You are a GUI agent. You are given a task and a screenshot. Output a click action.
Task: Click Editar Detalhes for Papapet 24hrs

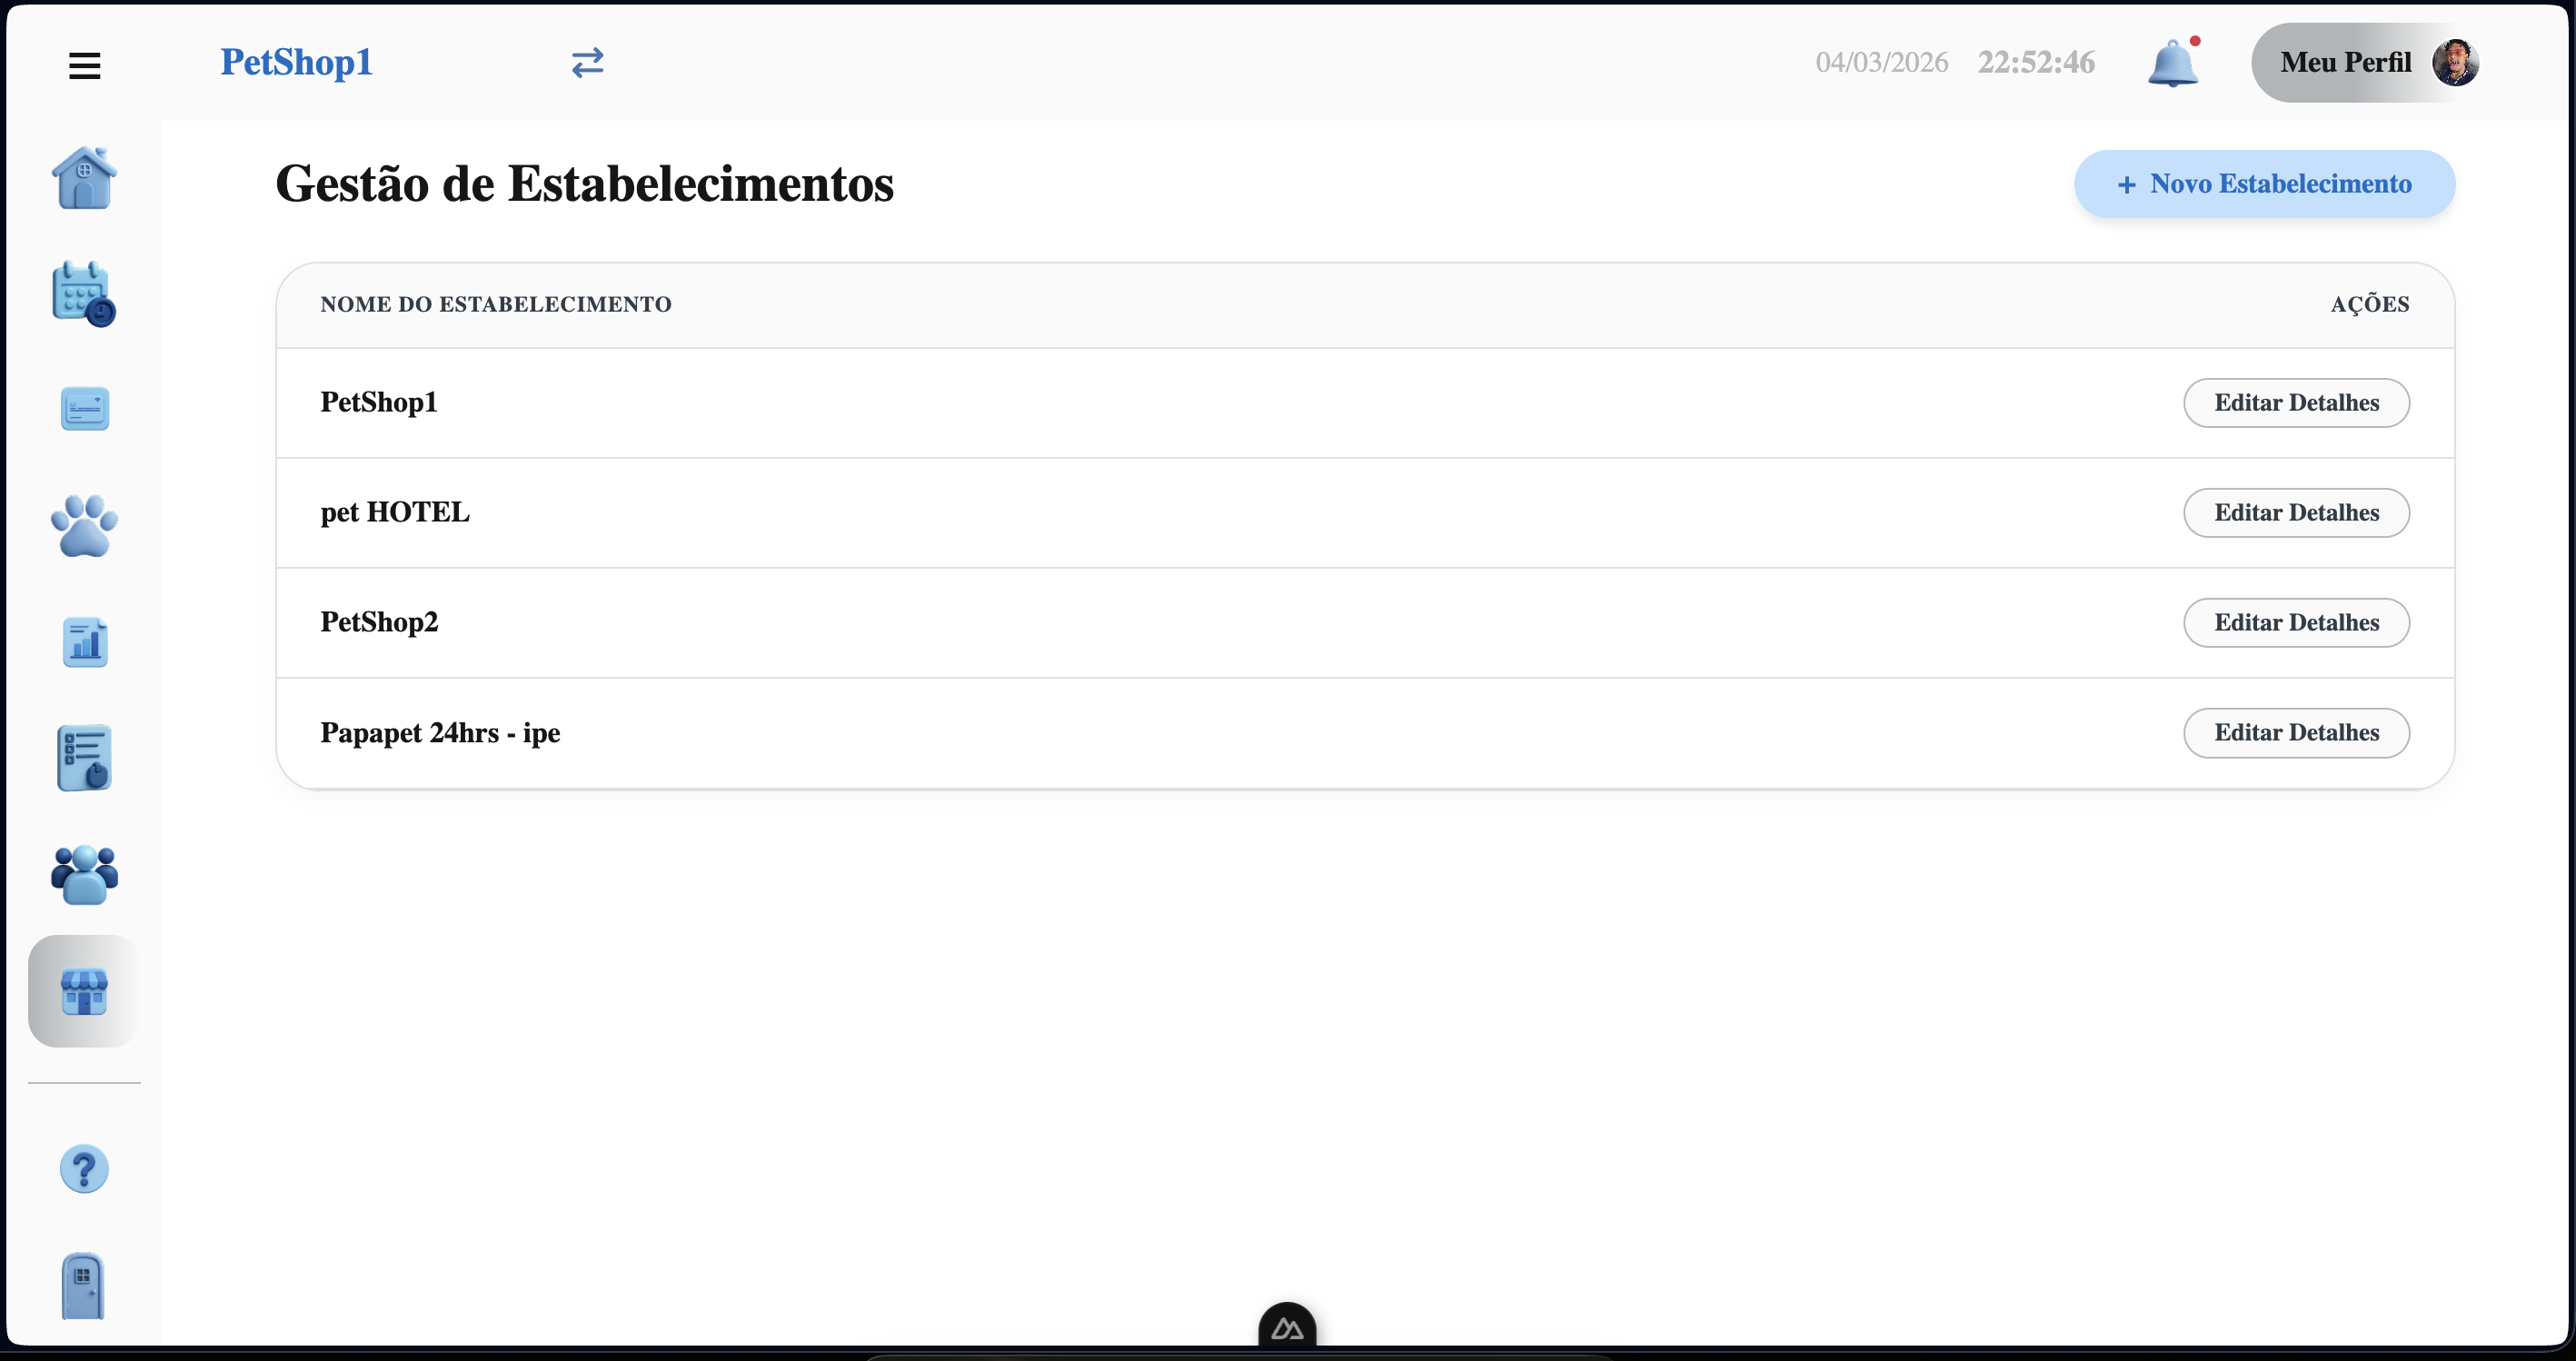pyautogui.click(x=2296, y=733)
